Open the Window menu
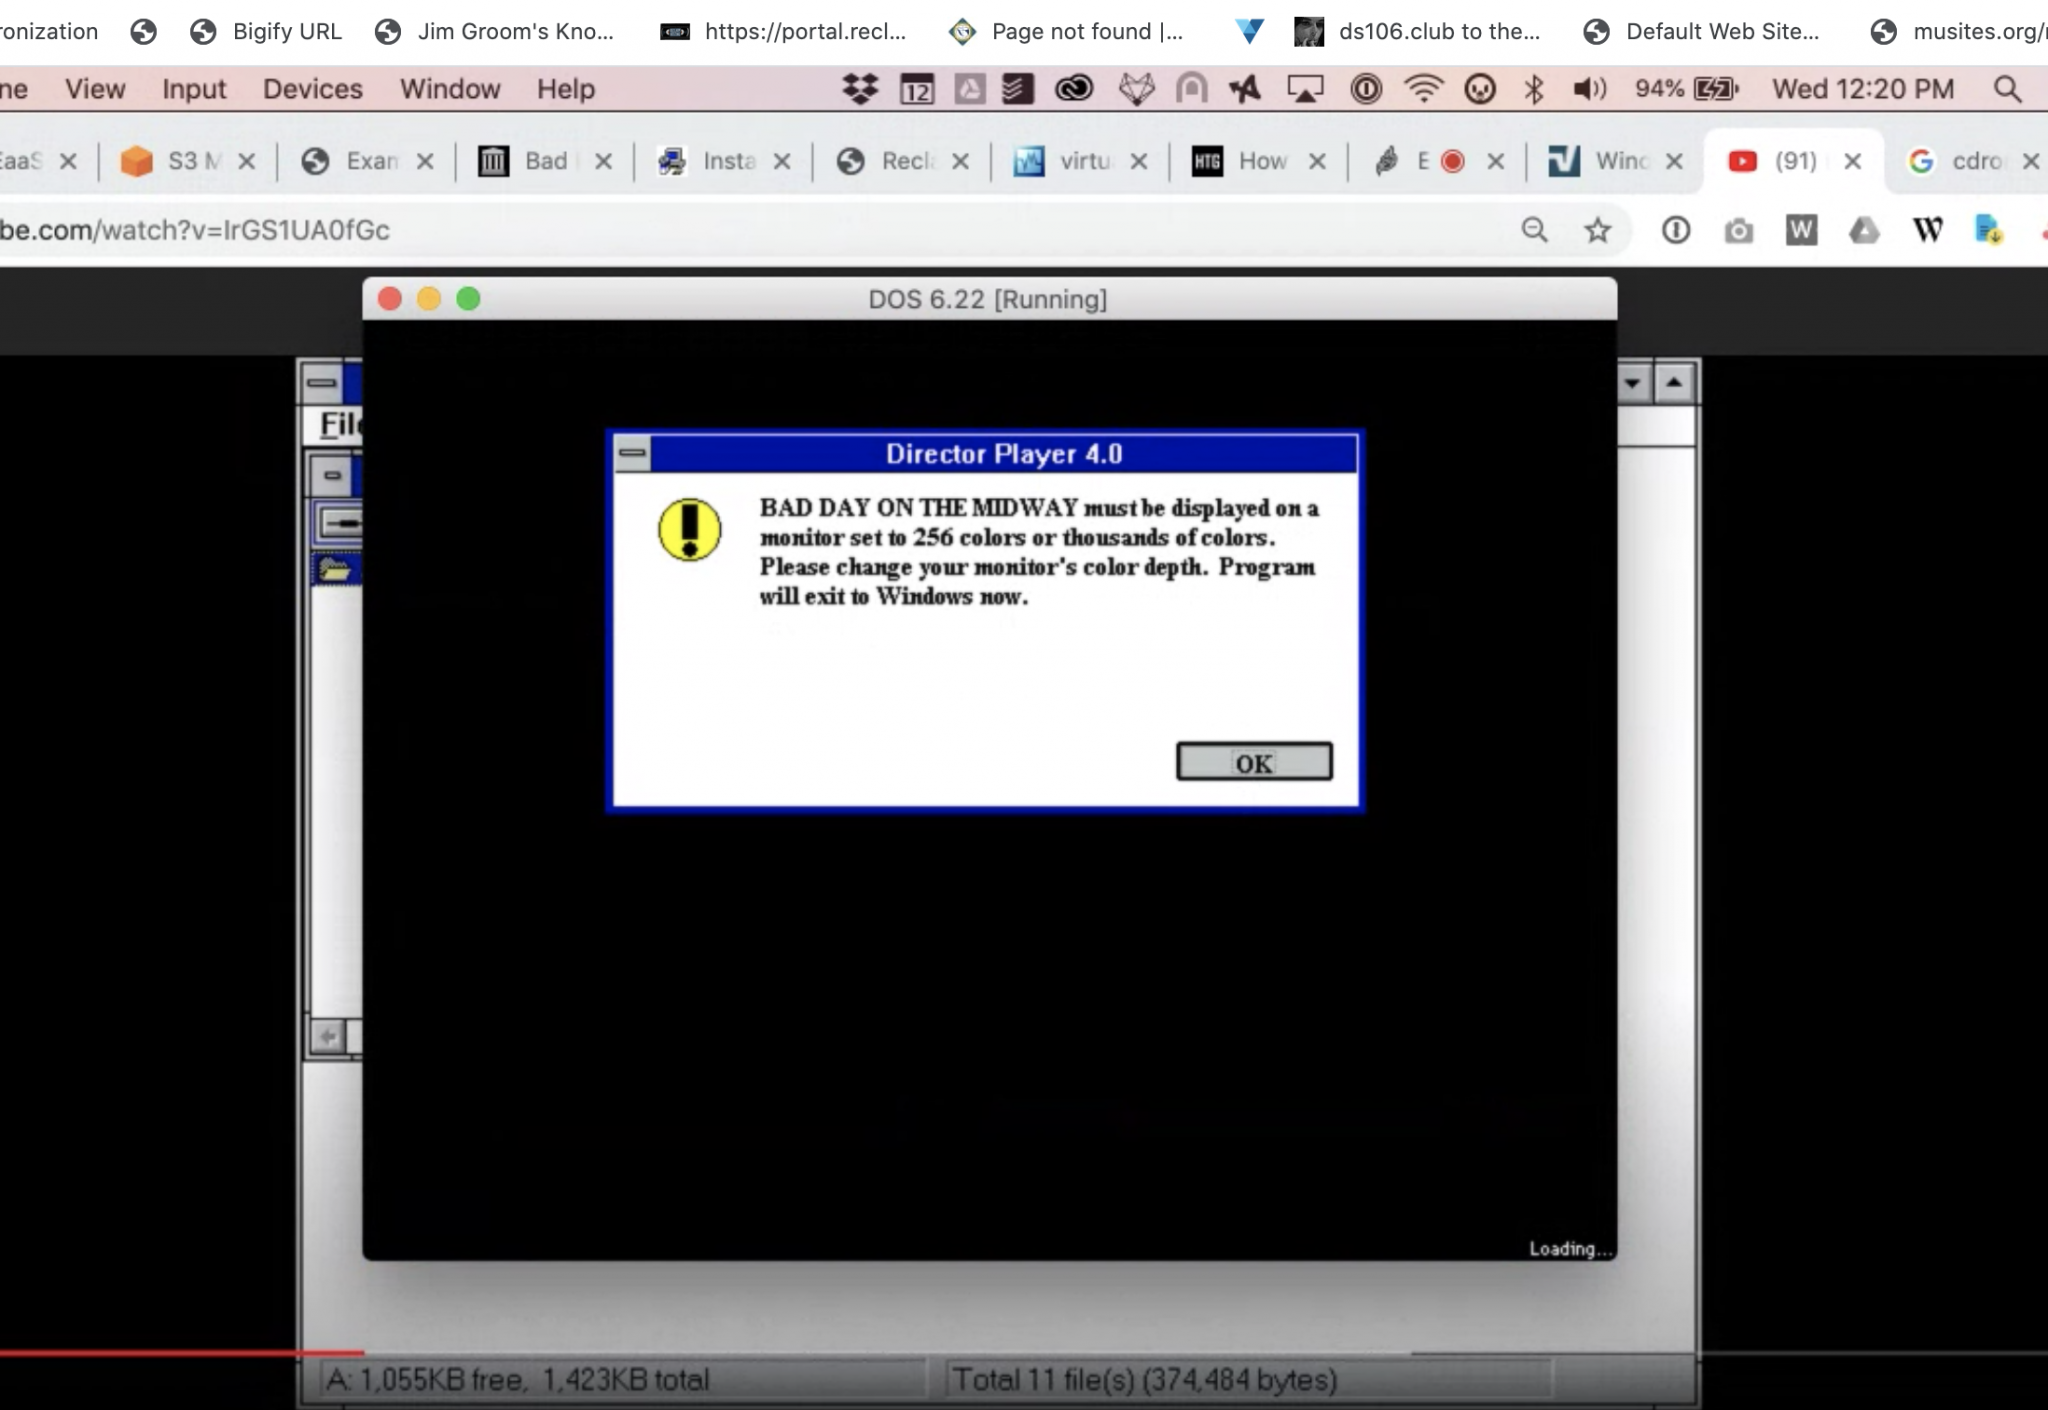 tap(450, 89)
